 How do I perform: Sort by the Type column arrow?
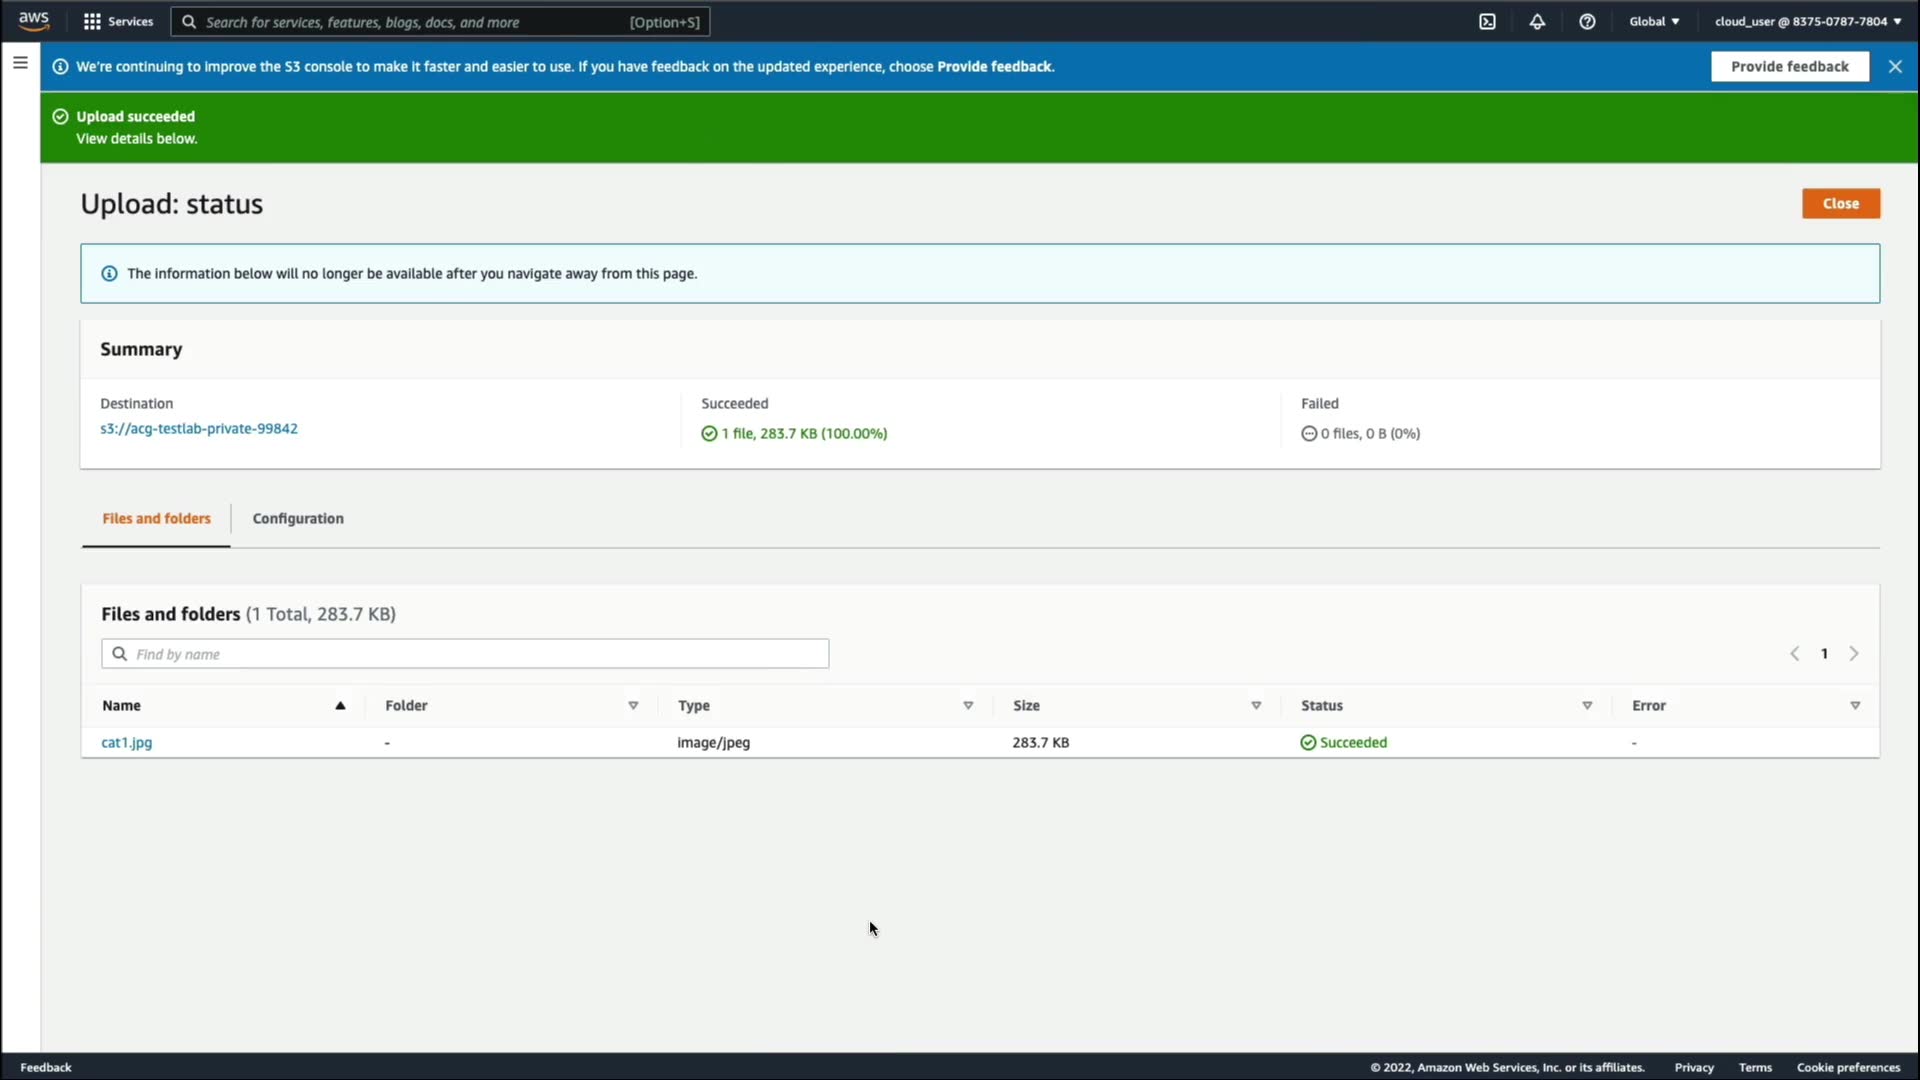pos(968,706)
